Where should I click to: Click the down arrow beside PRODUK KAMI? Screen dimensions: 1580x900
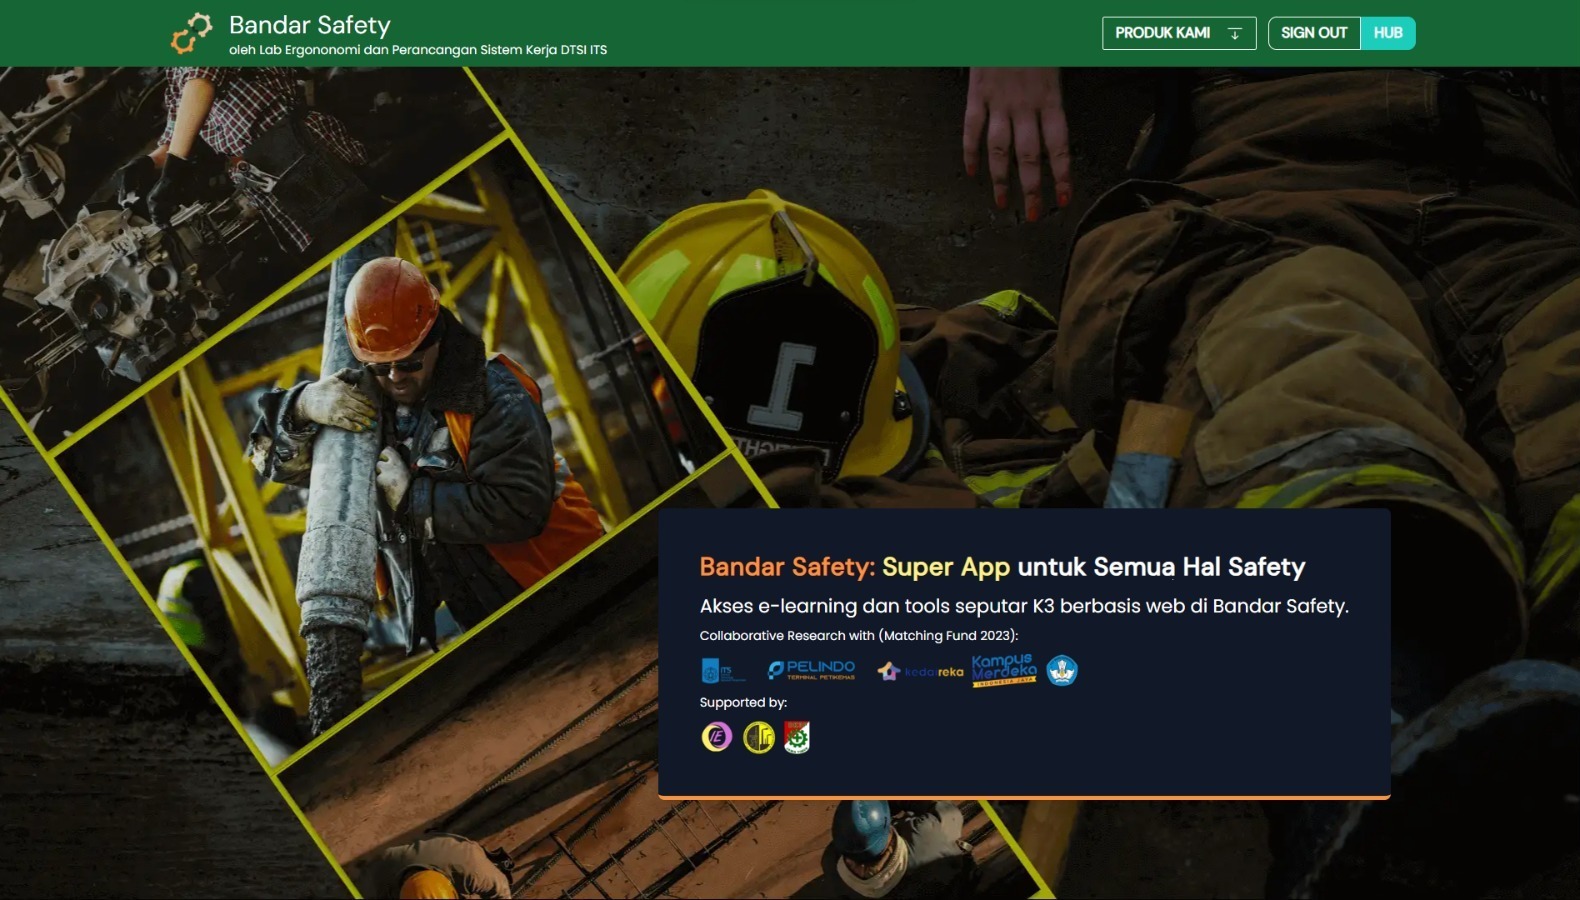[1235, 33]
